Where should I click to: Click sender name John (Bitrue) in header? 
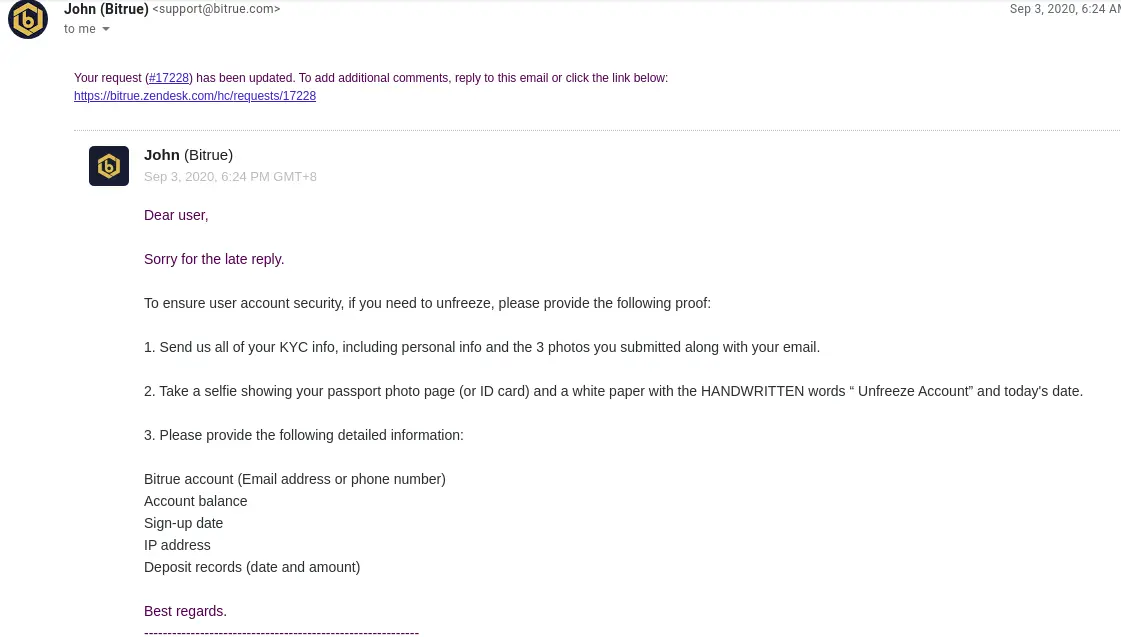click(x=106, y=9)
